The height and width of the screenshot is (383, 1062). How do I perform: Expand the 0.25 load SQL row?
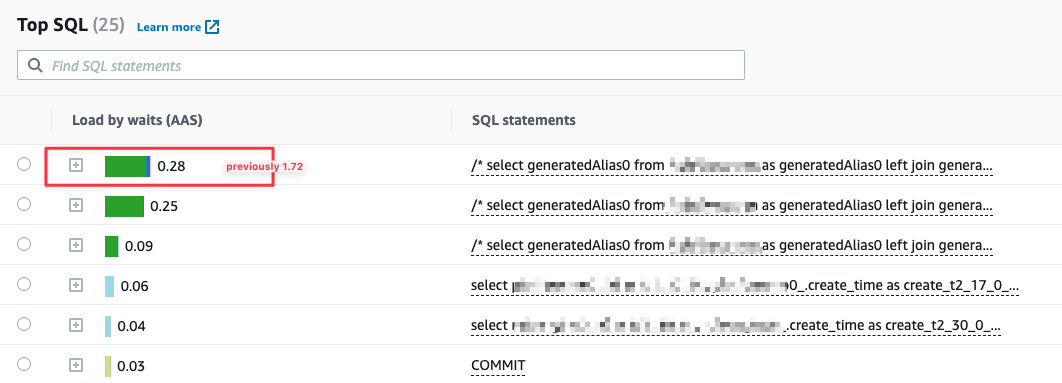pos(77,205)
